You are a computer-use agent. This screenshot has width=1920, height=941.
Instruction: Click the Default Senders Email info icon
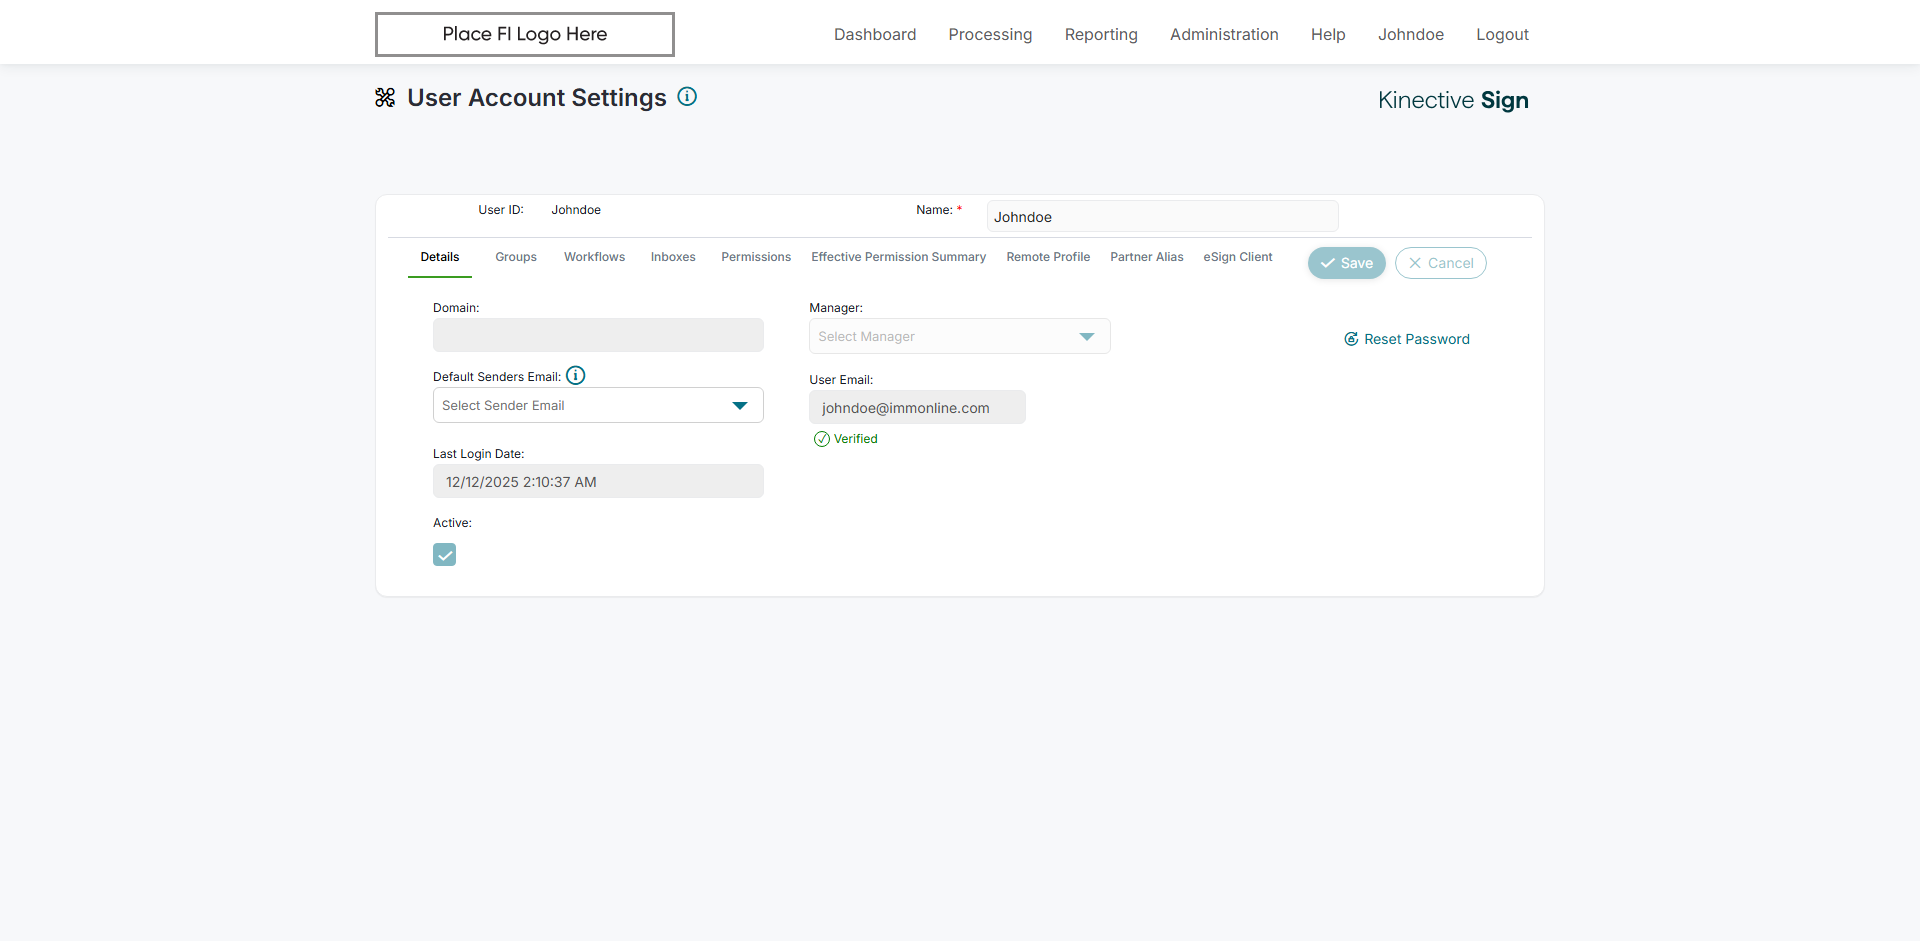576,376
